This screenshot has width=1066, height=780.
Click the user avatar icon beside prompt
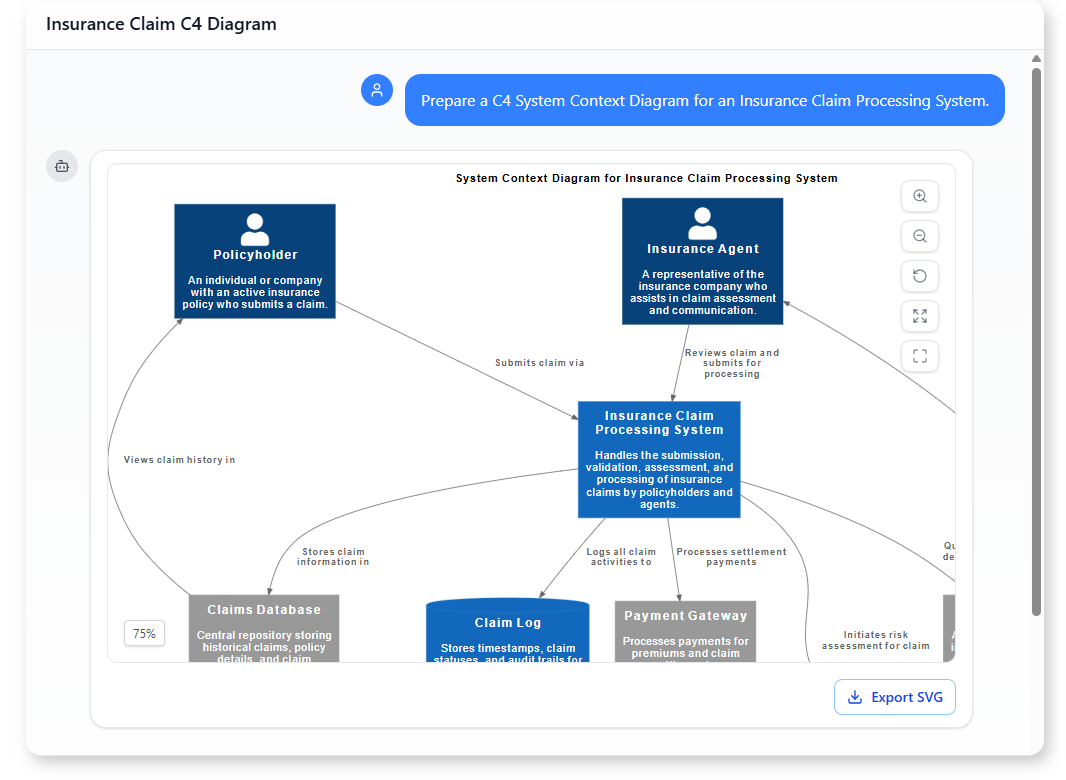coord(377,90)
